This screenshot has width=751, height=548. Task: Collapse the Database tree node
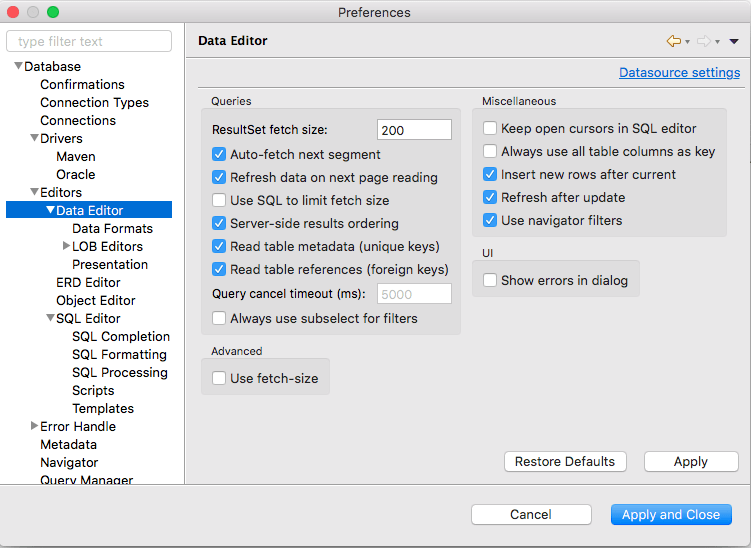(18, 66)
